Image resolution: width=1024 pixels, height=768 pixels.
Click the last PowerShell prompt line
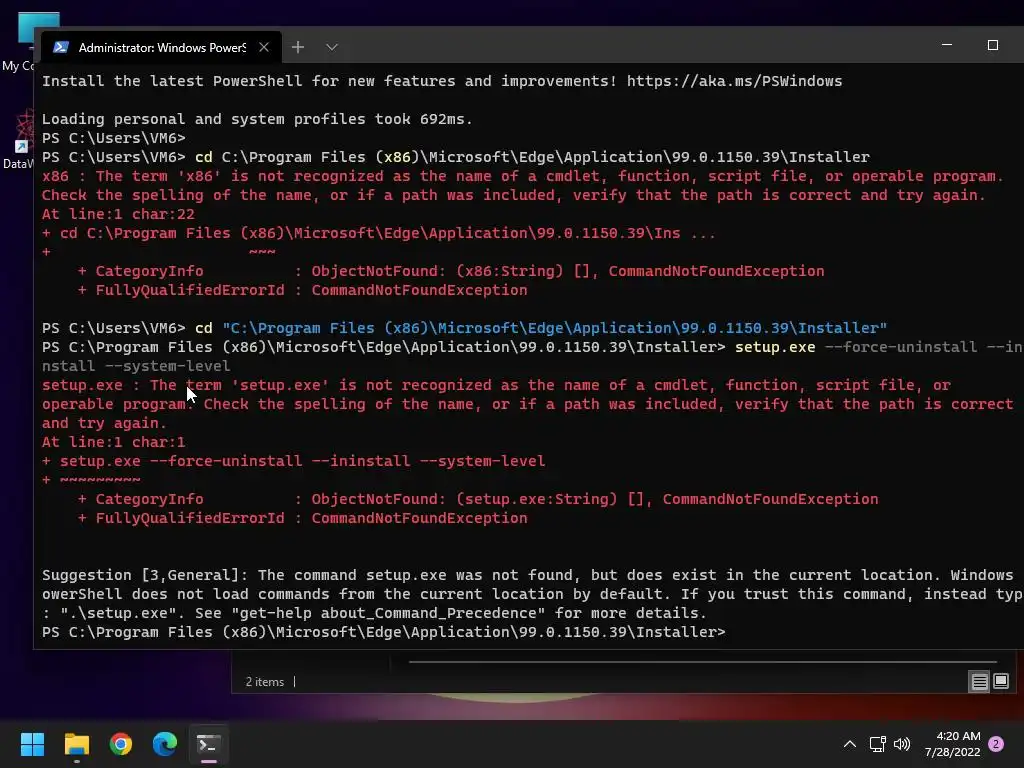pyautogui.click(x=383, y=632)
